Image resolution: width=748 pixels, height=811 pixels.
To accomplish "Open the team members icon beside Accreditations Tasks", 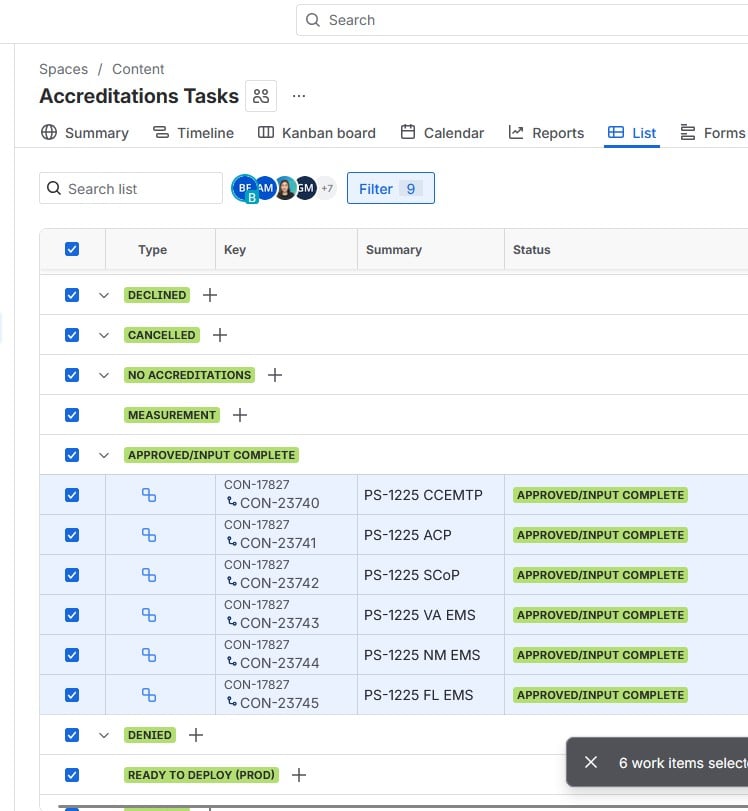I will pos(261,96).
